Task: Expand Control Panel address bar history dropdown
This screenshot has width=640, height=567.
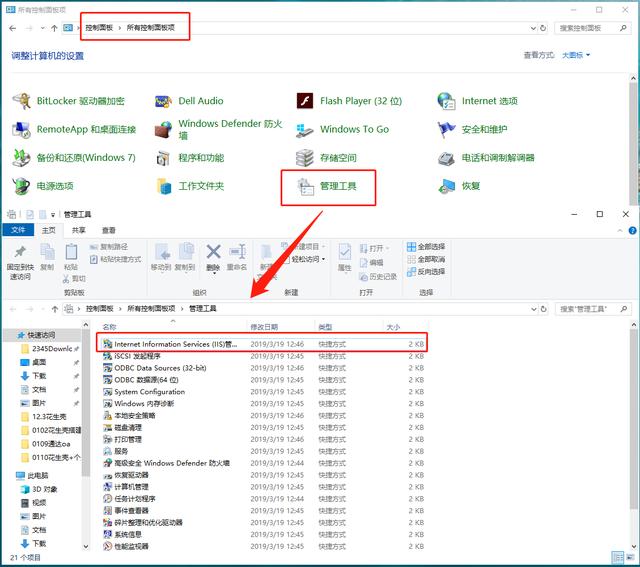Action: 533,28
